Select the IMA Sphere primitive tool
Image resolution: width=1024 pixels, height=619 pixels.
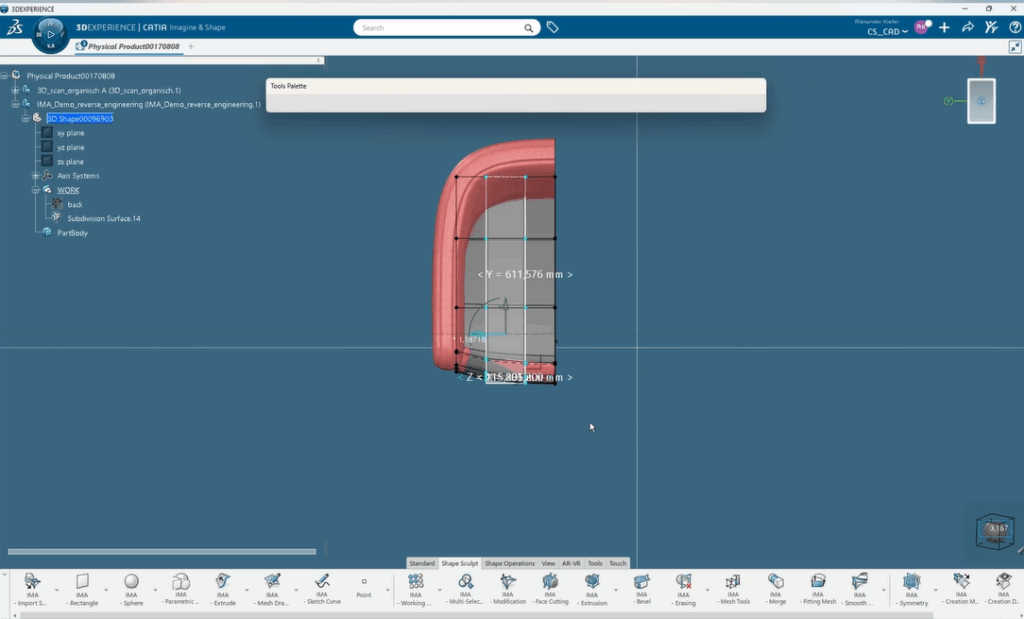(131, 582)
